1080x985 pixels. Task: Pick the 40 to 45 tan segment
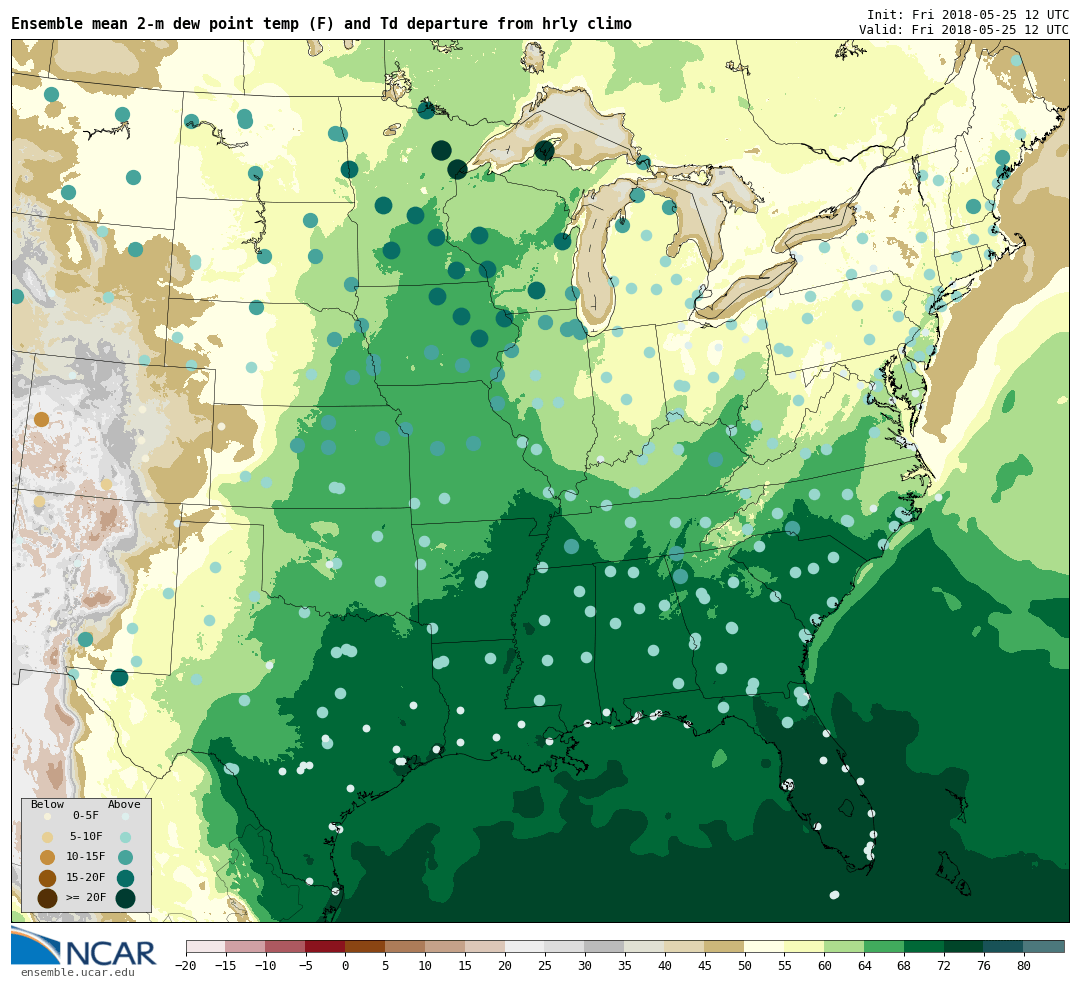click(x=685, y=946)
